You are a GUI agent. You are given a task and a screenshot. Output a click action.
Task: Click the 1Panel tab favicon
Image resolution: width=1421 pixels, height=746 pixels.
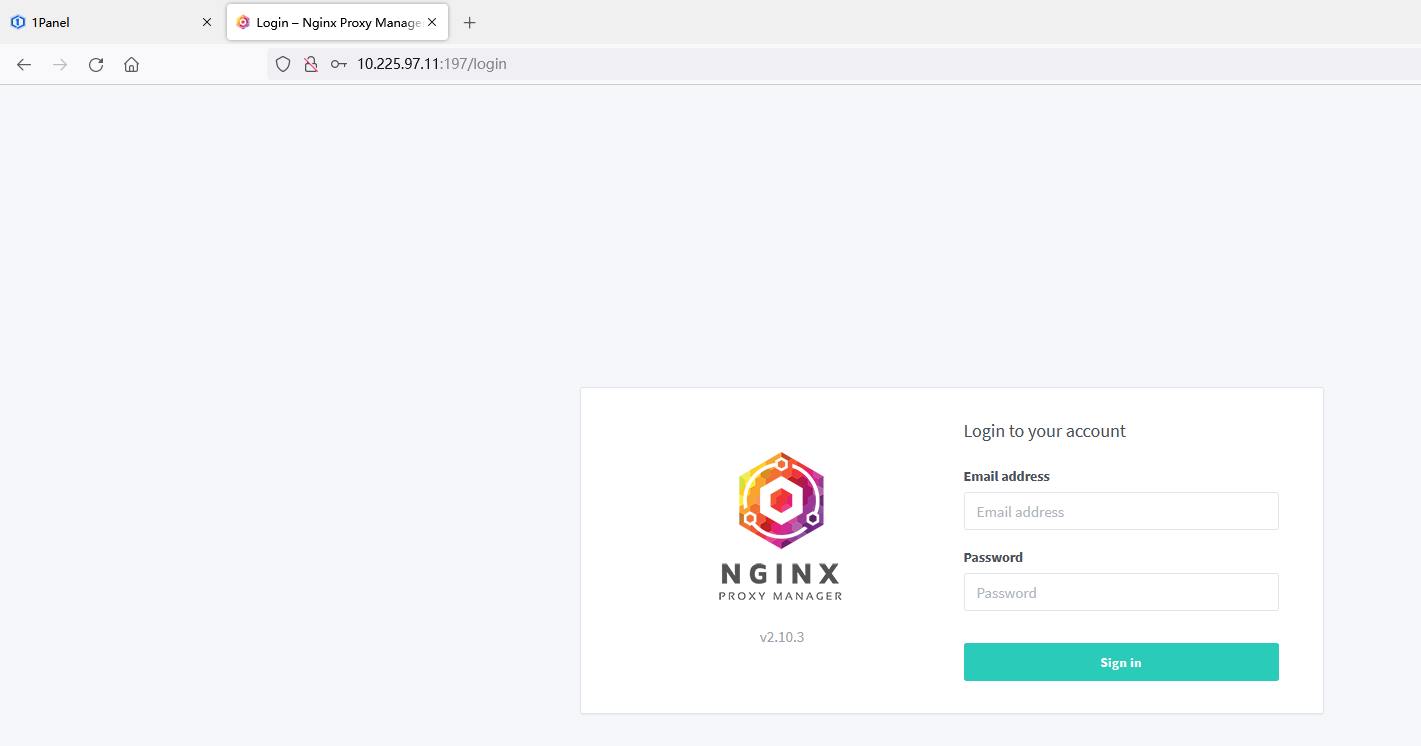18,22
